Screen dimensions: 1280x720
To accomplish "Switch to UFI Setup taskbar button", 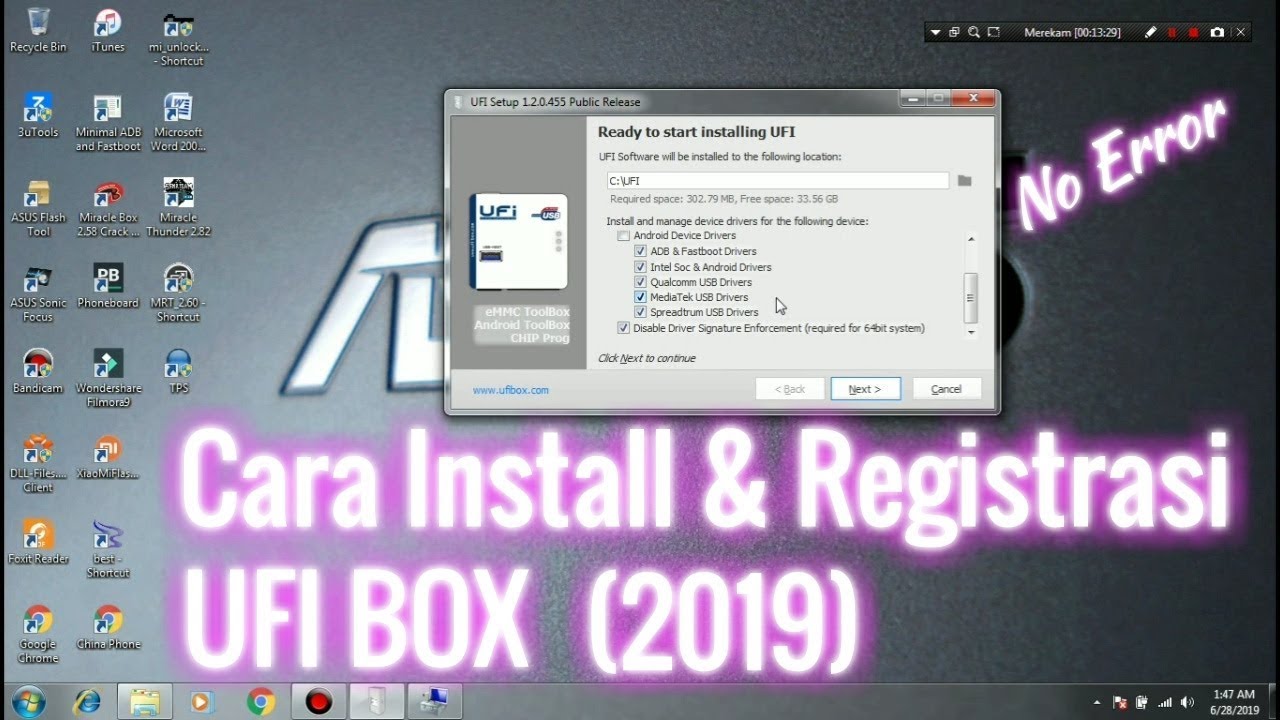I will 376,702.
